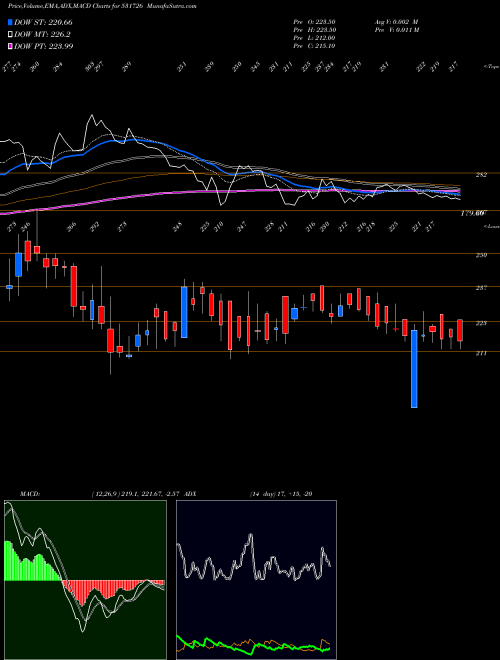The width and height of the screenshot is (500, 660).
Task: Click the '<Tops' label at right edge
Action: [491, 67]
